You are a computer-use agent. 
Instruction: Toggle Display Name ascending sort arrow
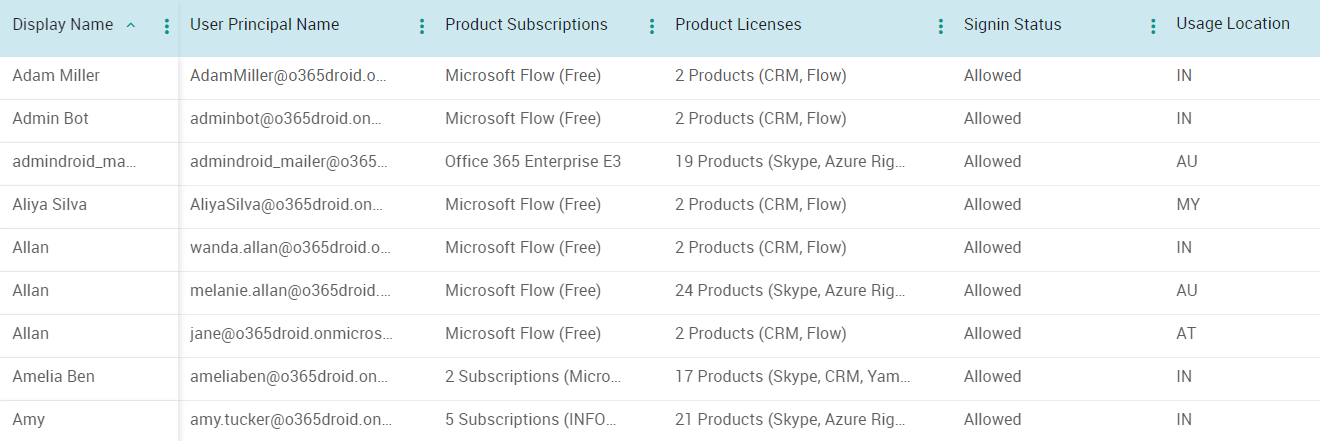pyautogui.click(x=131, y=26)
